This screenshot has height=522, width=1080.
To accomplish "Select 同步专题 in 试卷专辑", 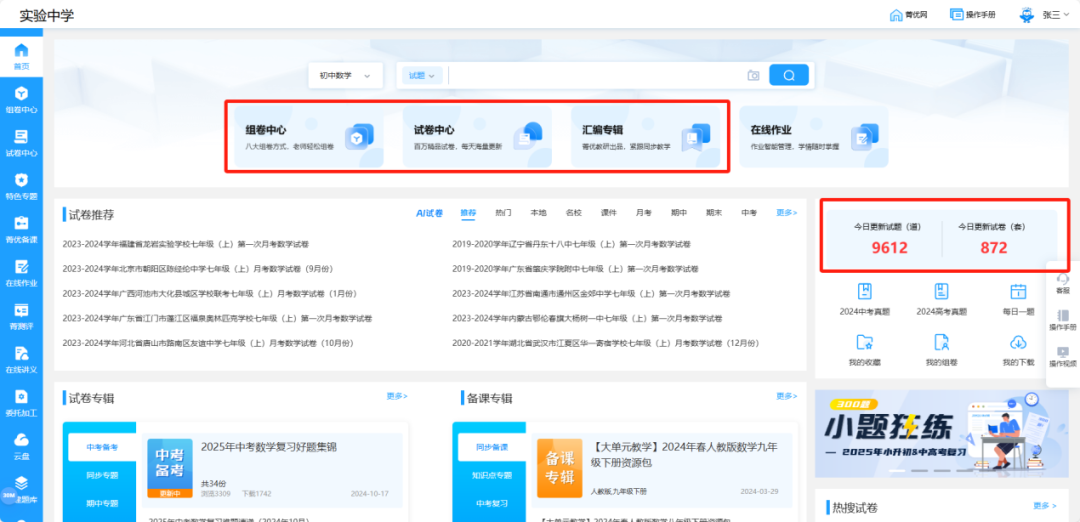I will tap(102, 475).
